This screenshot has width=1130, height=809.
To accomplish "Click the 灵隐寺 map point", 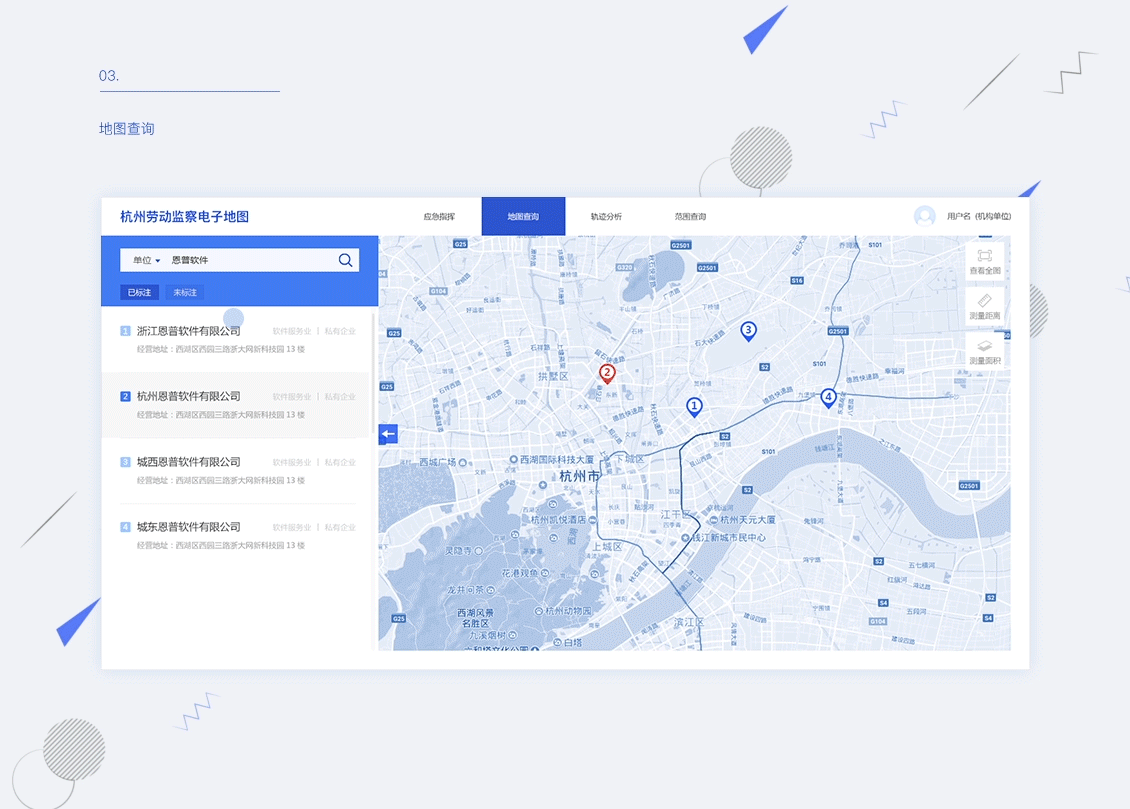I will pos(463,550).
